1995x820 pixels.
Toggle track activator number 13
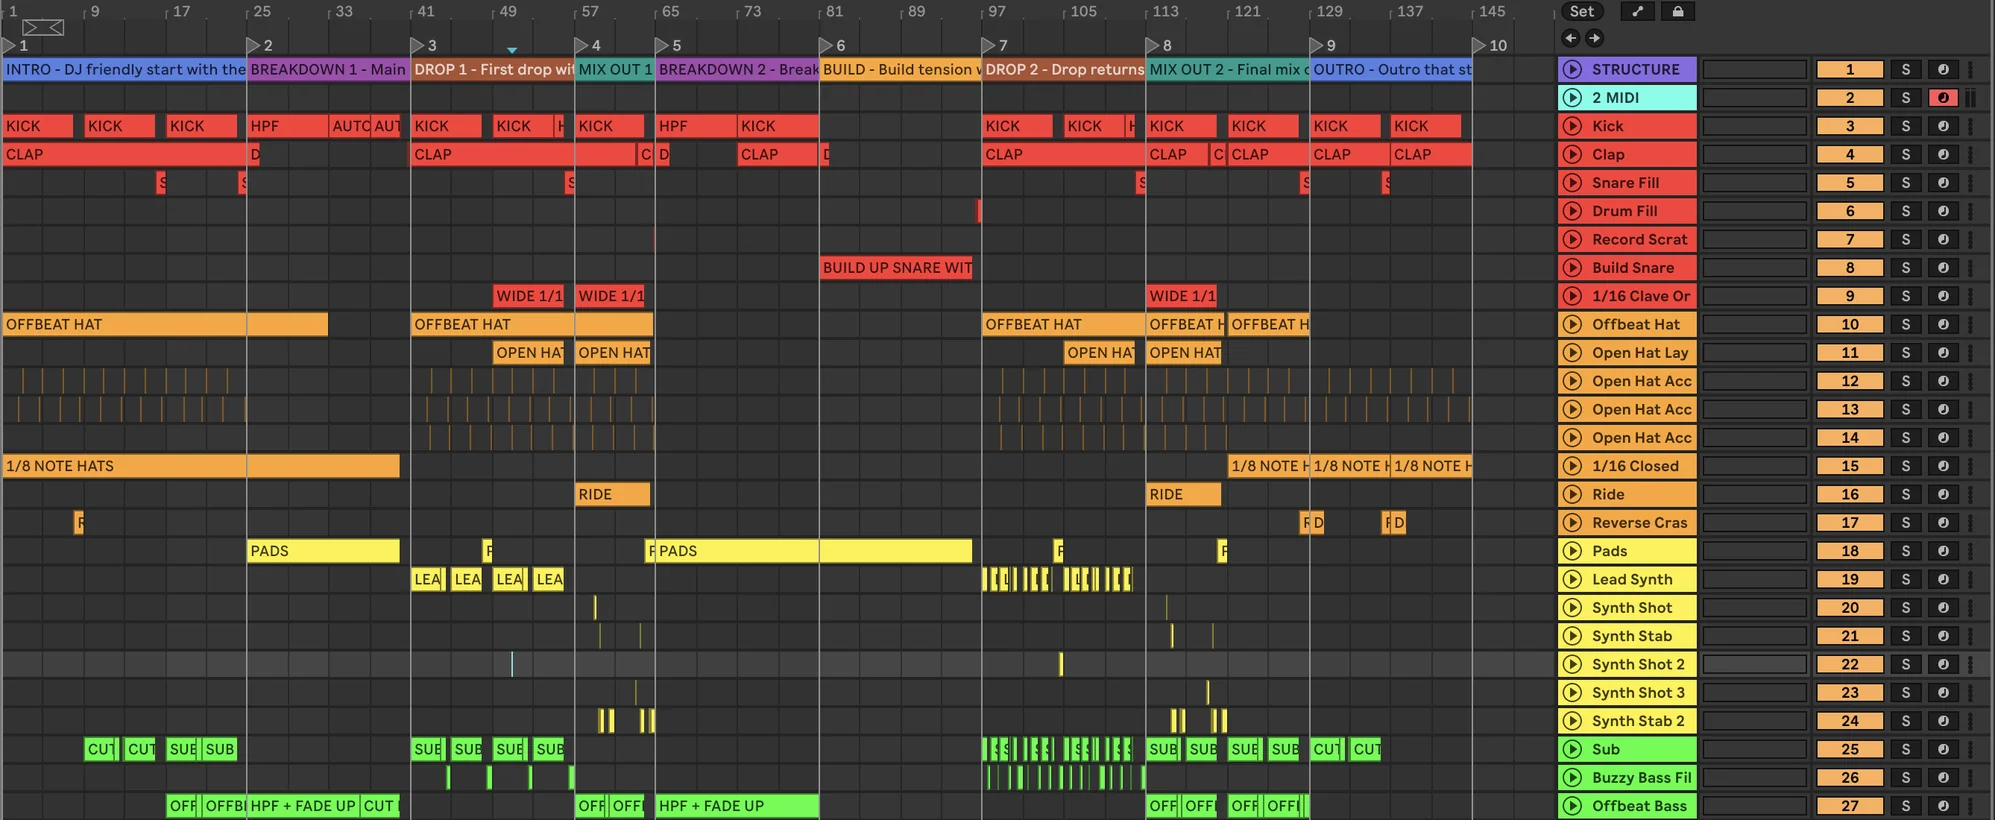[1849, 410]
